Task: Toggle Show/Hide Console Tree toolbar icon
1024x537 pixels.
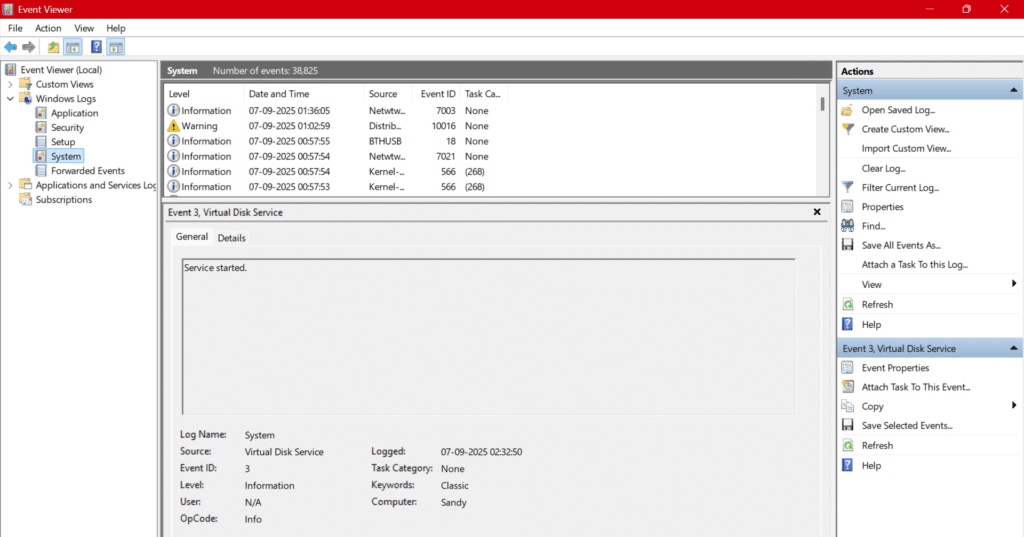Action: tap(73, 47)
